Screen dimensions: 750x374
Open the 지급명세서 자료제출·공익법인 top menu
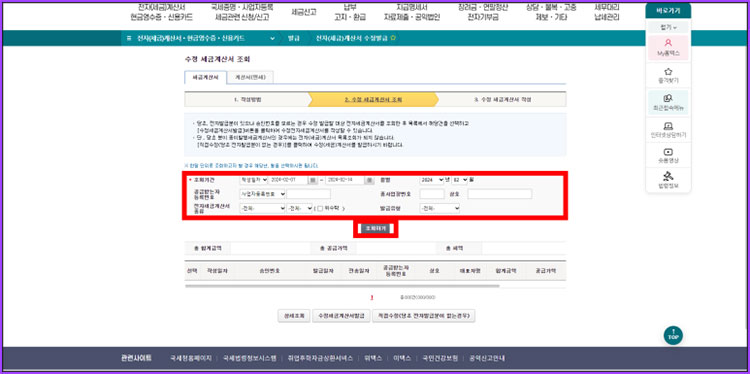click(412, 12)
